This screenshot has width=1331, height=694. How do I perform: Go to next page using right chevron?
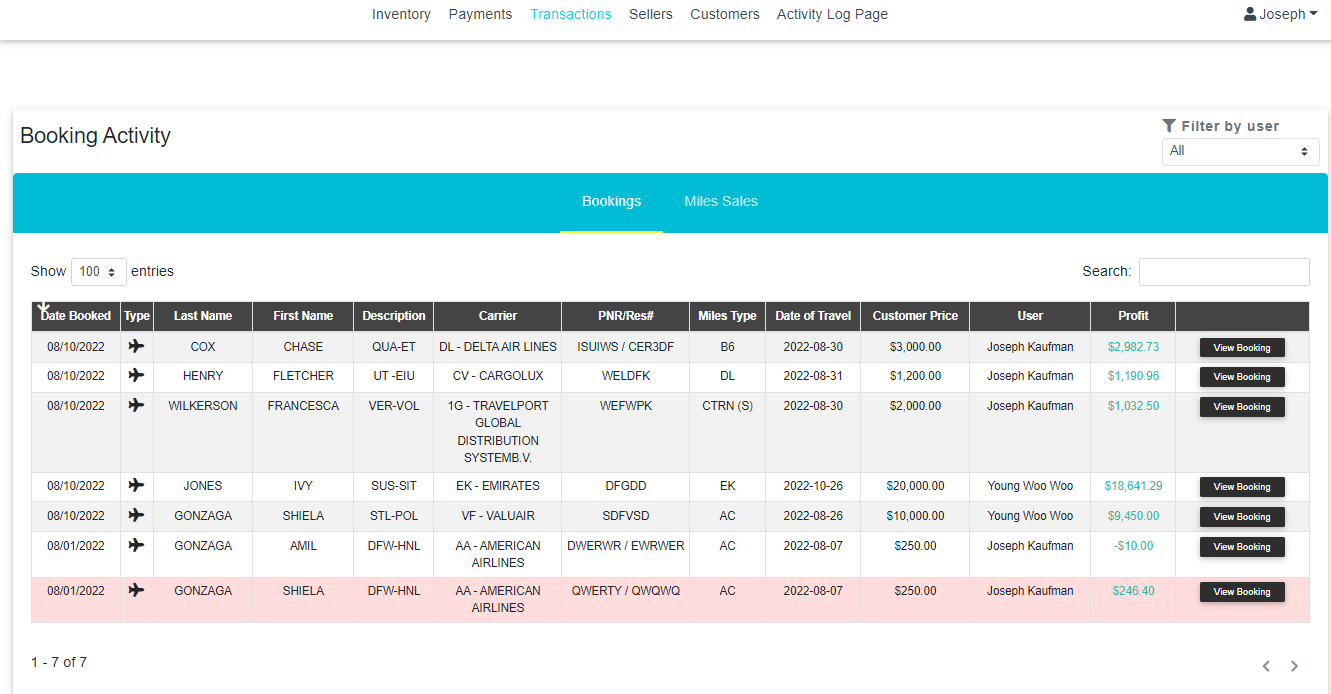(x=1294, y=666)
